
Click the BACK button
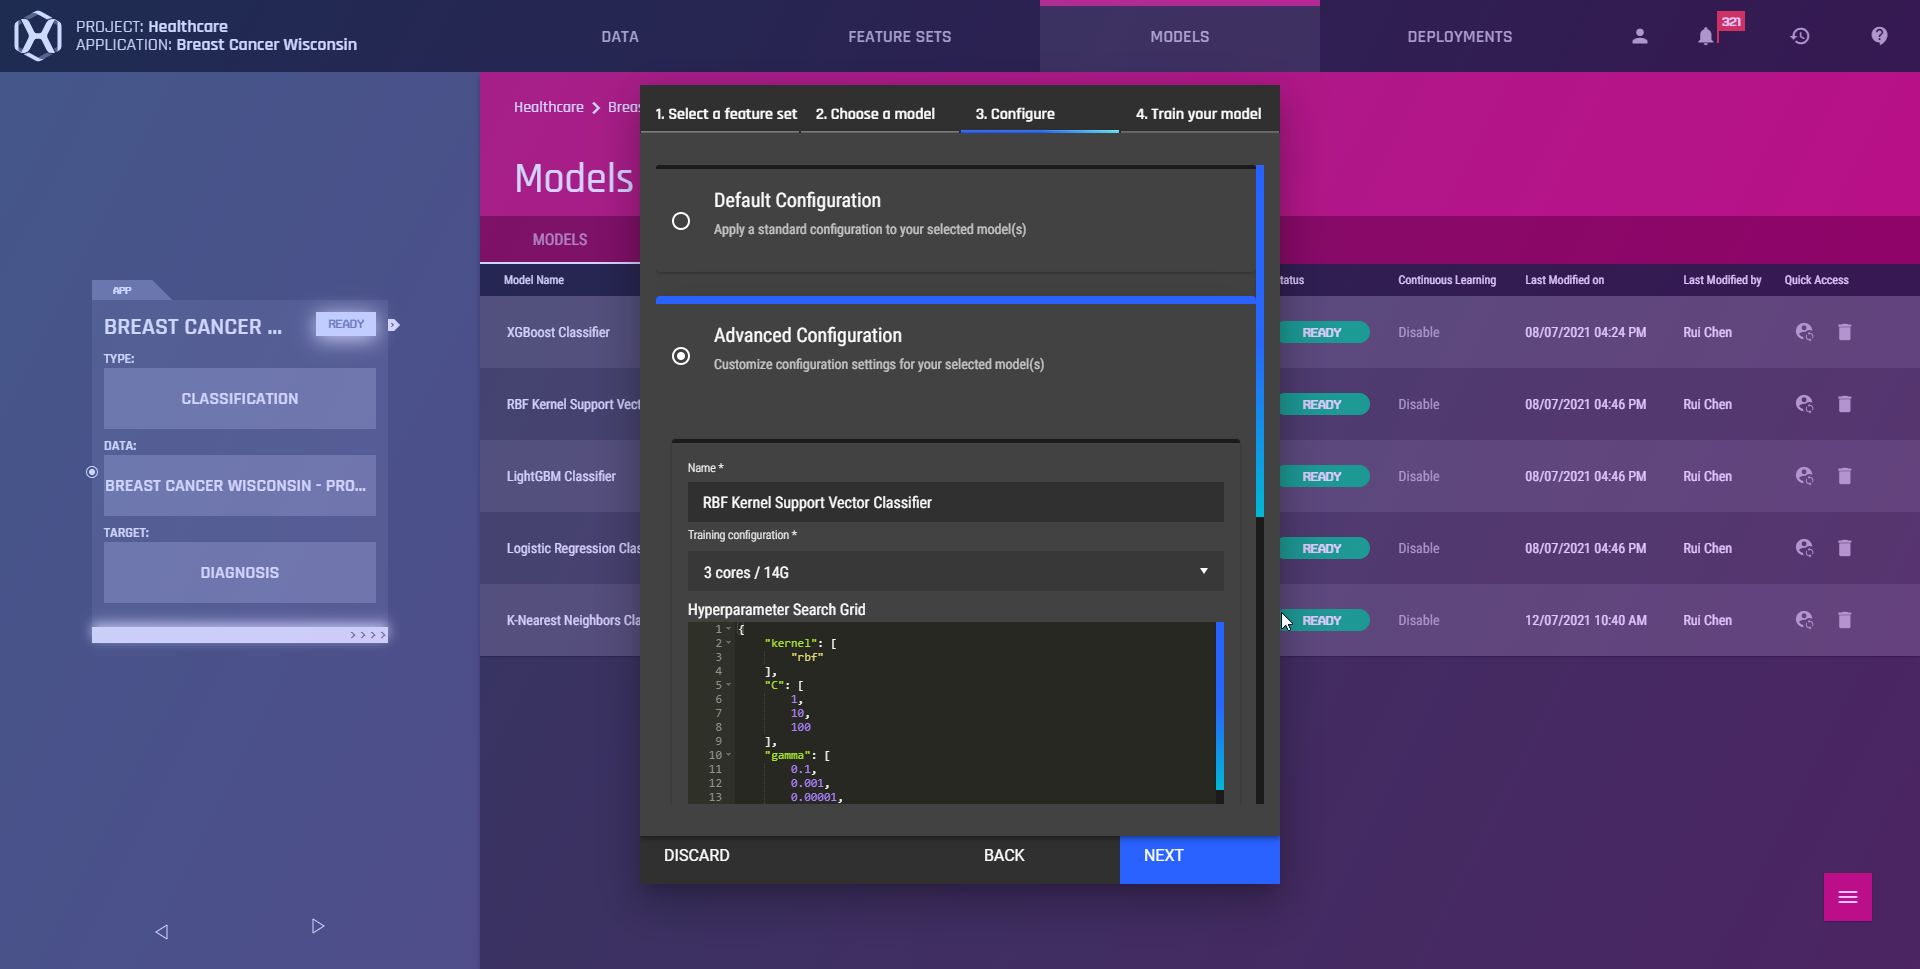point(1004,856)
